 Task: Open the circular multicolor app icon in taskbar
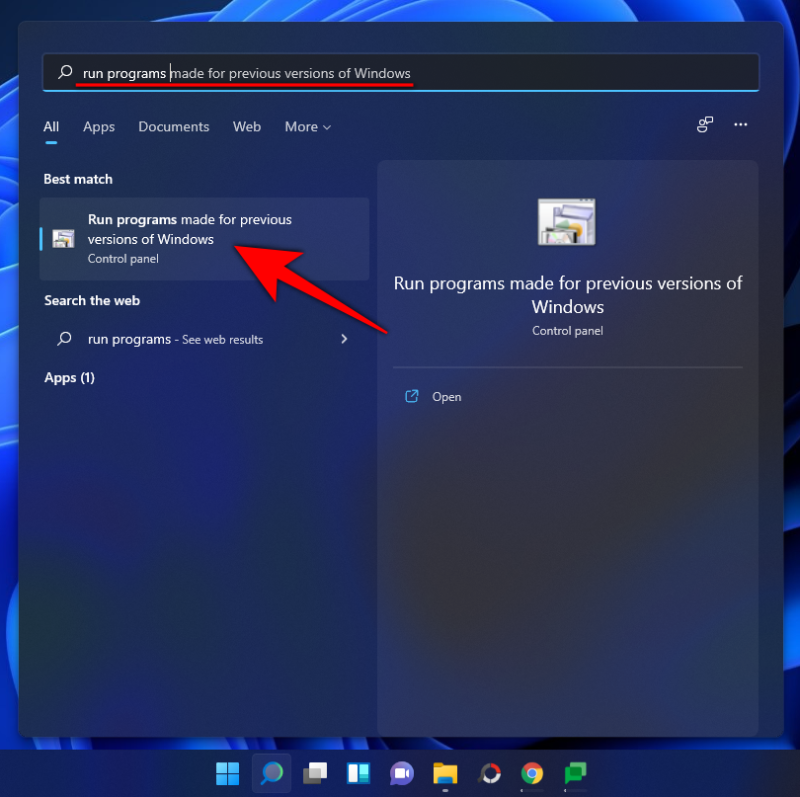click(x=490, y=774)
